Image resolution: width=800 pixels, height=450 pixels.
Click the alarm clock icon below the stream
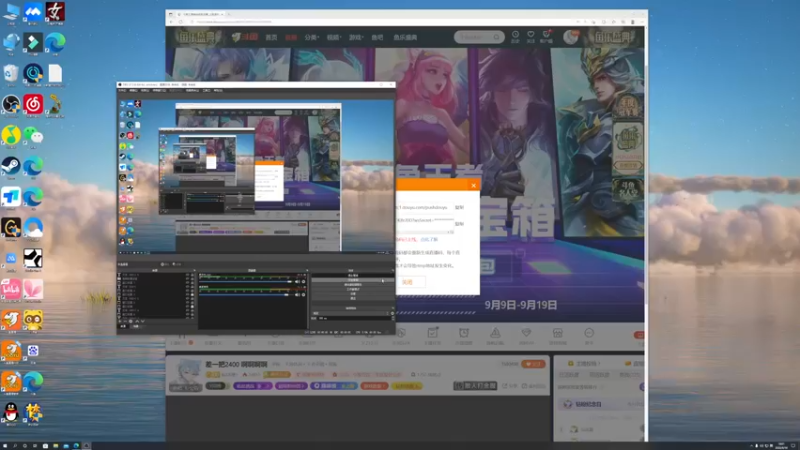point(464,334)
